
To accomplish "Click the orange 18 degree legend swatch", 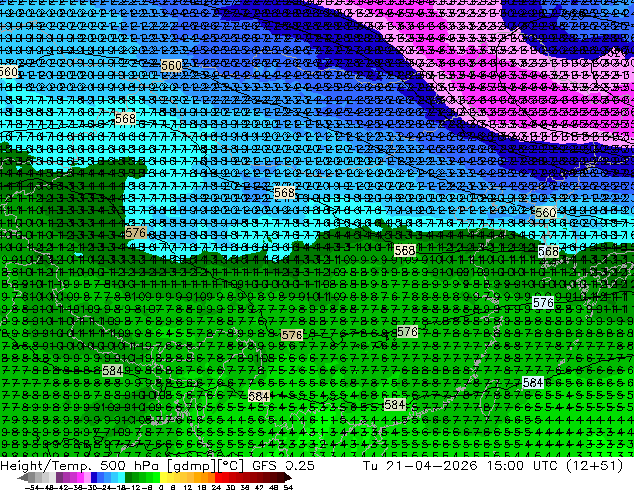I will [x=205, y=477].
